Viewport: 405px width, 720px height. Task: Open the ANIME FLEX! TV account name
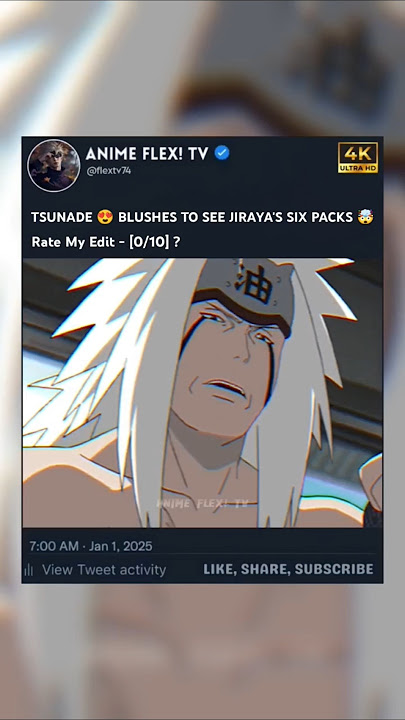[x=147, y=154]
